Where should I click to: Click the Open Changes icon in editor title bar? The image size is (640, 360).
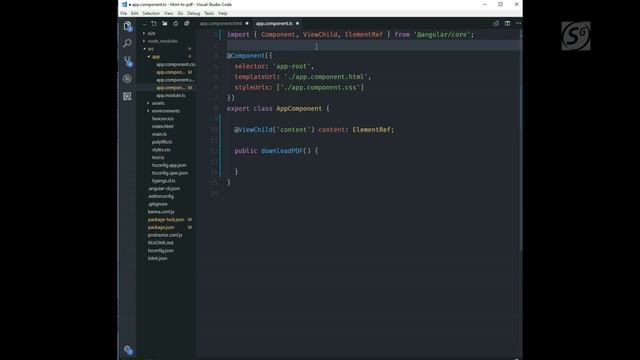[496, 24]
